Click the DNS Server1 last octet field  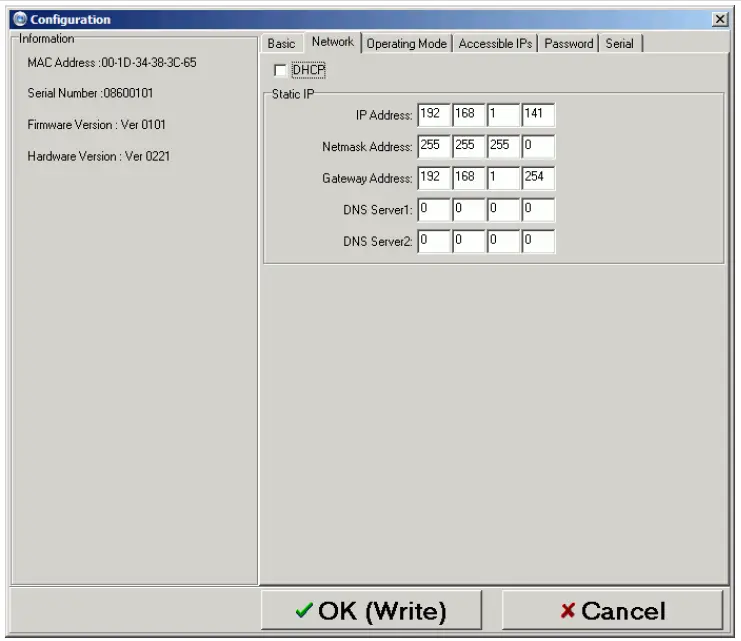click(x=538, y=210)
